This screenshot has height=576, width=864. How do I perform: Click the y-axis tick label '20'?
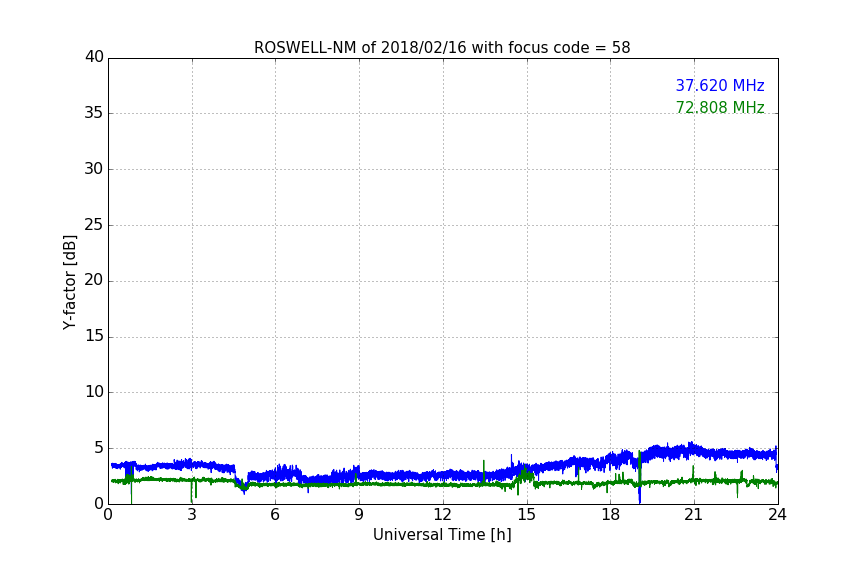coord(94,280)
